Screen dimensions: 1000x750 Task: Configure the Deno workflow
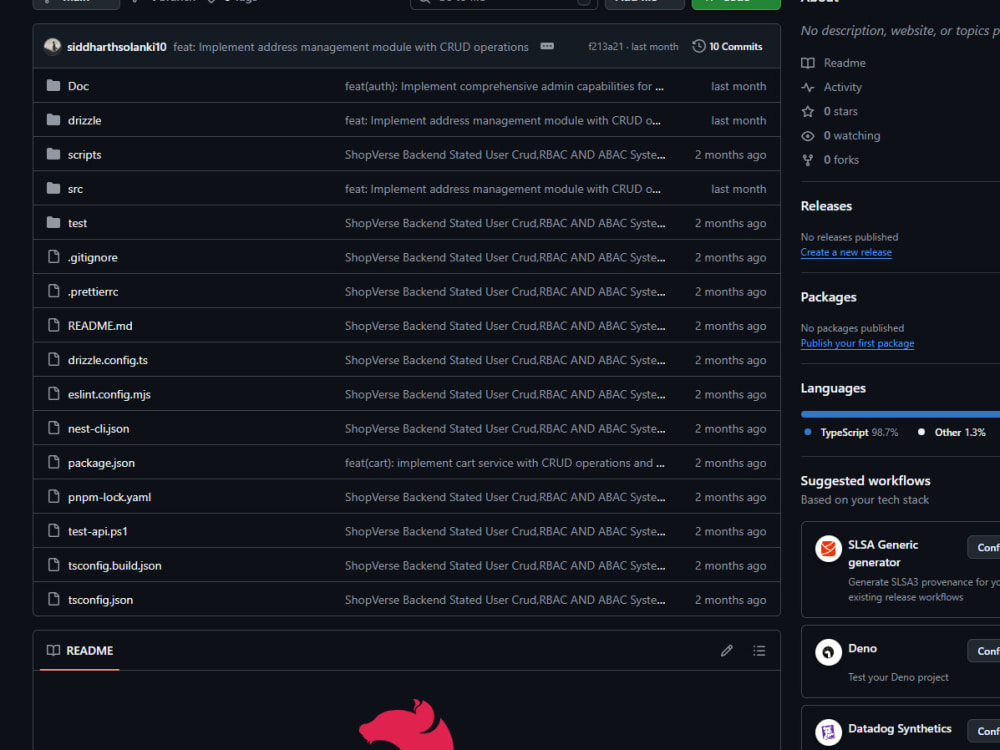point(985,651)
